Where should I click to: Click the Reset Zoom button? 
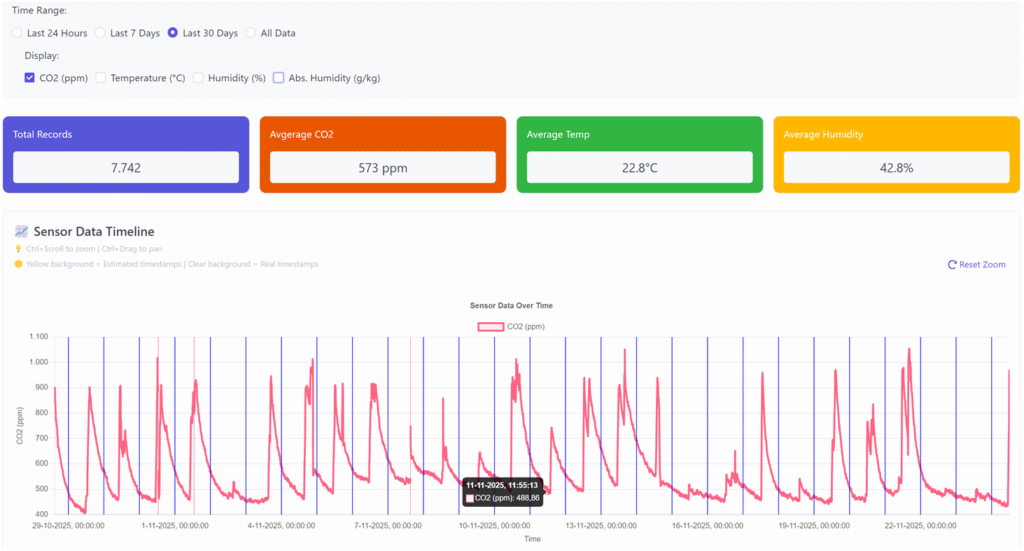pyautogui.click(x=976, y=265)
